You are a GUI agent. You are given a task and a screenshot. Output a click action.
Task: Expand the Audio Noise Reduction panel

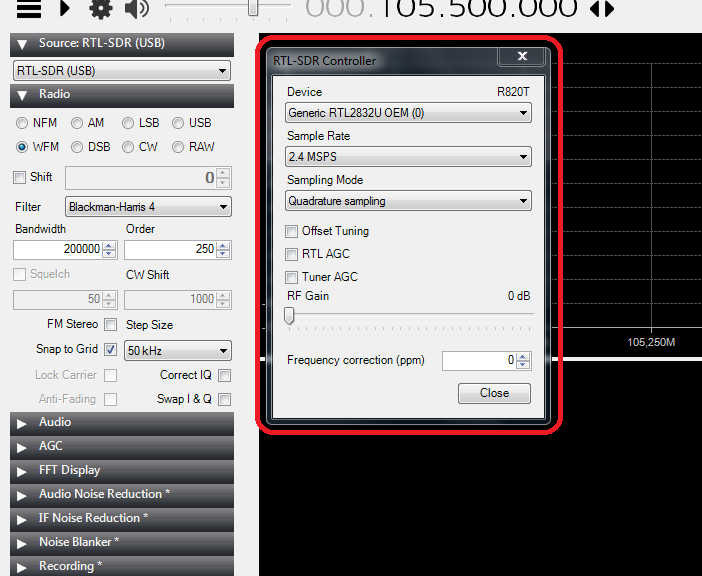coord(122,495)
